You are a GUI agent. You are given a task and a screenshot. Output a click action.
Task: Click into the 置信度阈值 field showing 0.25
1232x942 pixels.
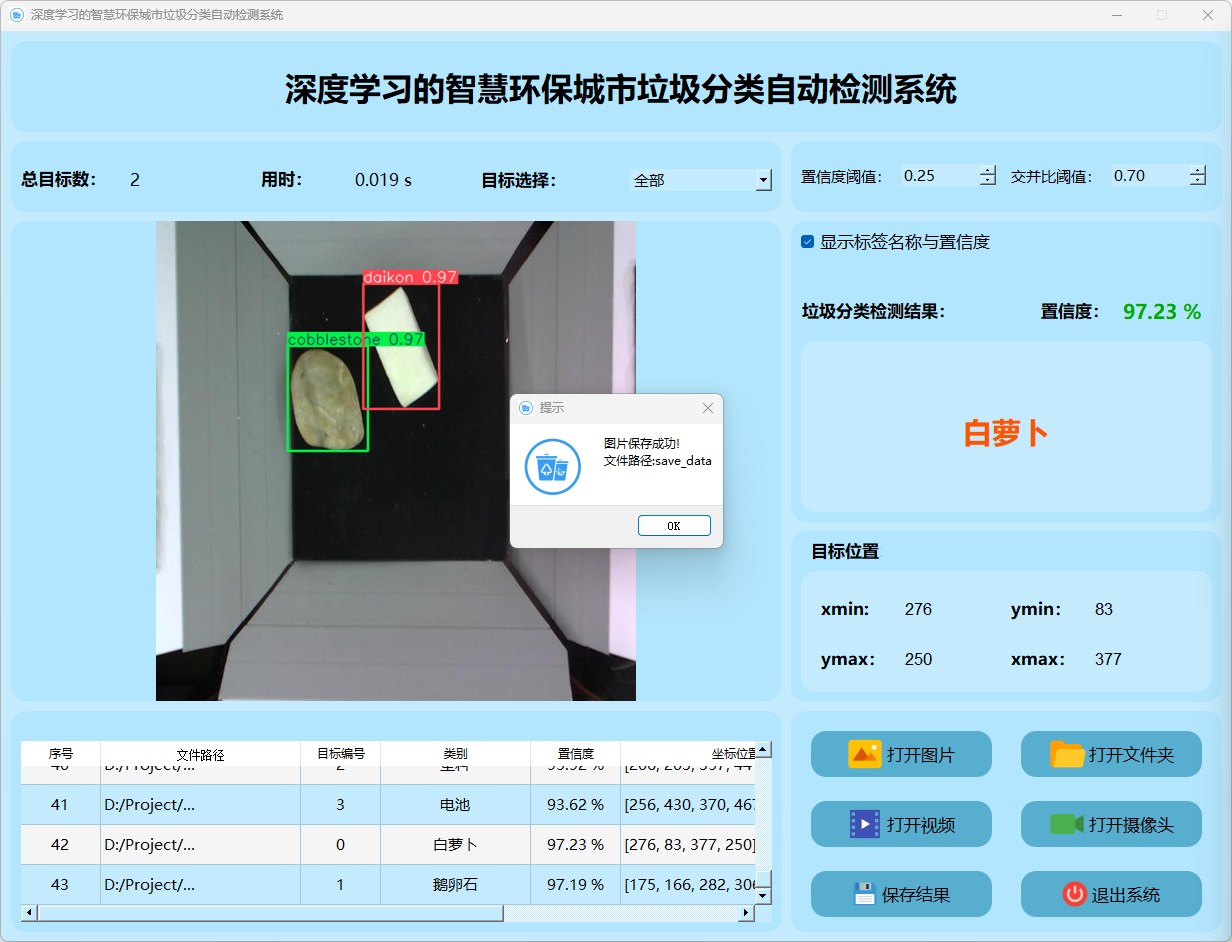point(938,176)
